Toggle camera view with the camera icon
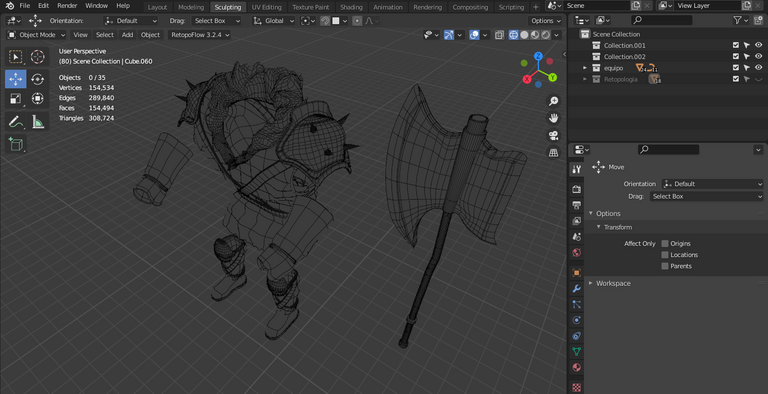Image resolution: width=768 pixels, height=394 pixels. pos(553,136)
